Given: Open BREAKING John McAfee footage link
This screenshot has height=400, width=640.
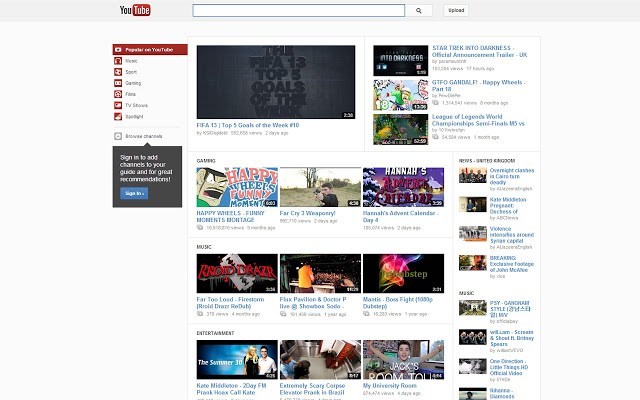Looking at the screenshot, I should coord(511,264).
